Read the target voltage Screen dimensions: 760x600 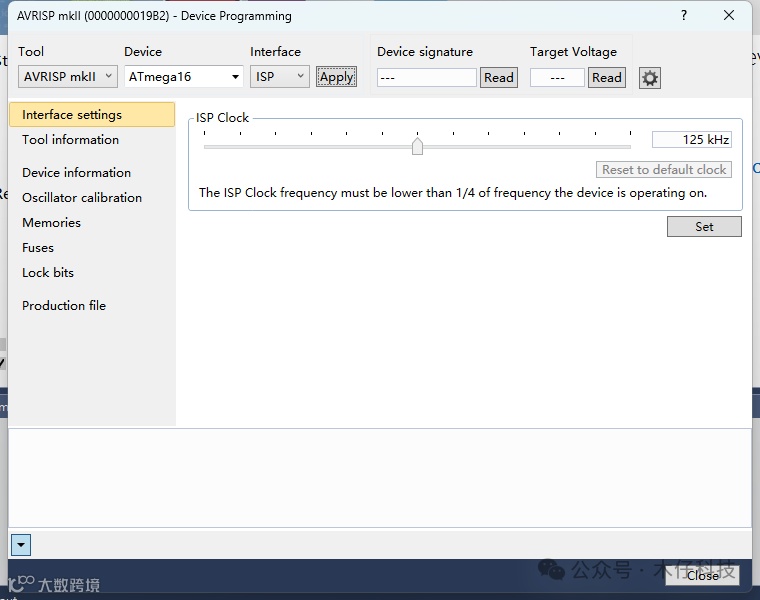[606, 78]
